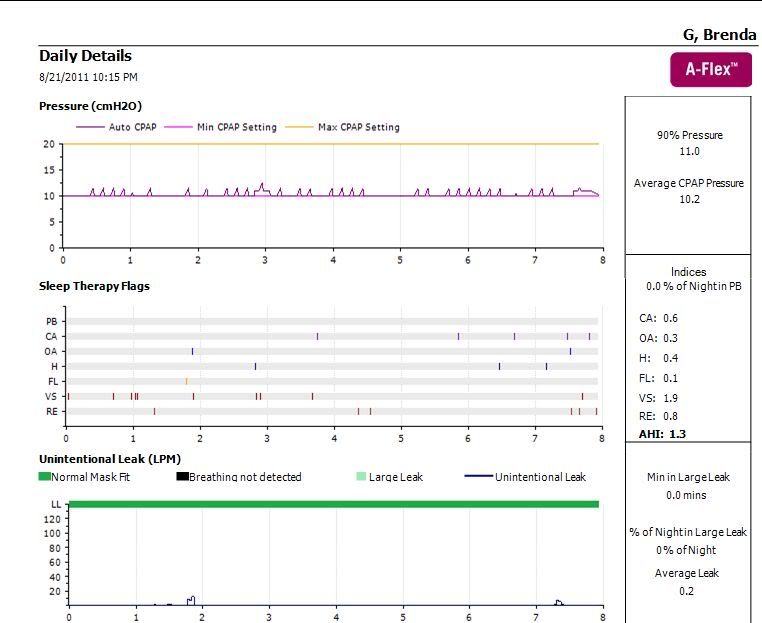Click the Unintentional Leak legend line
Screen dimensions: 762x623
click(x=478, y=477)
